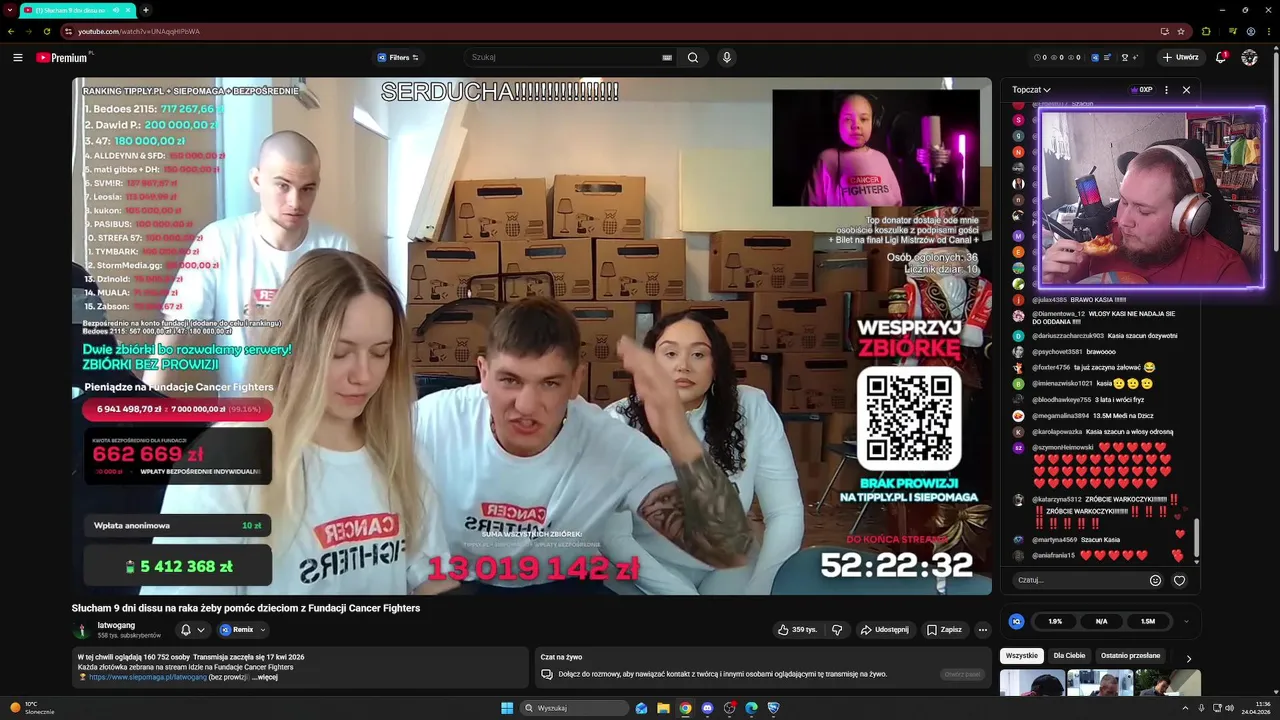Open the first recommended video thumbnail
1280x720 pixels.
[x=1032, y=683]
